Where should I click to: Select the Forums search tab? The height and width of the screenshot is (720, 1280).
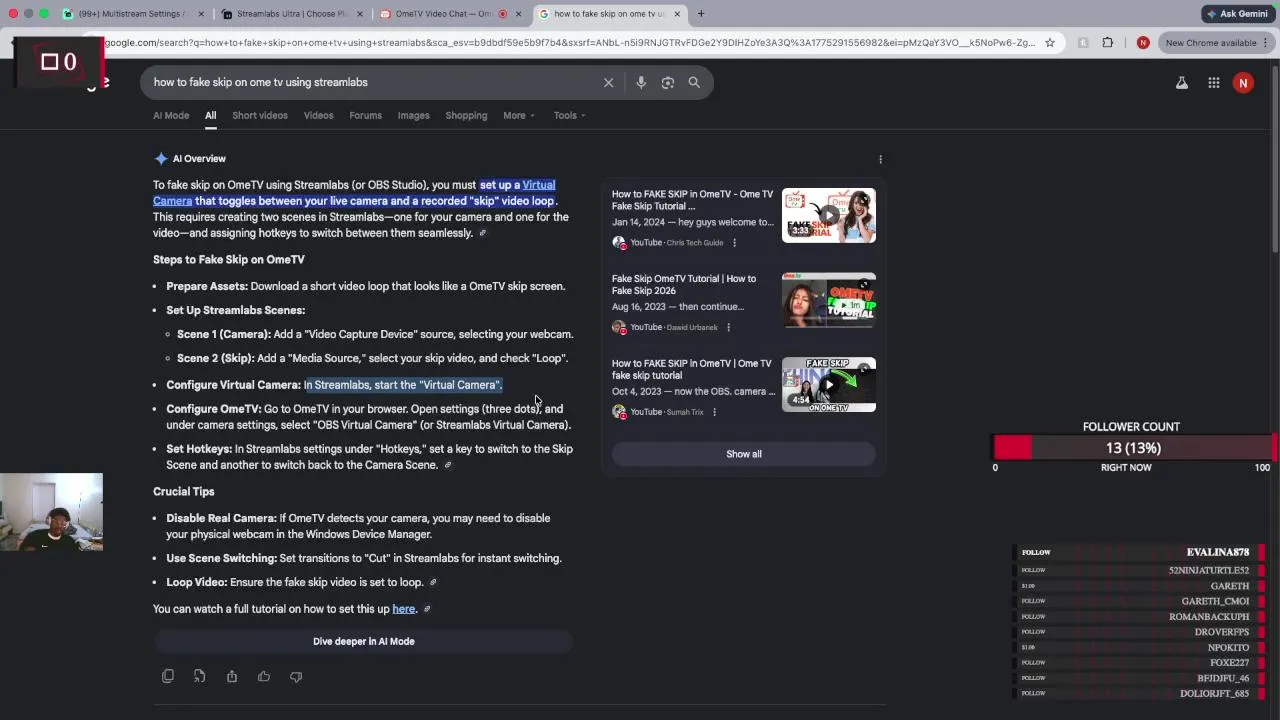(365, 115)
